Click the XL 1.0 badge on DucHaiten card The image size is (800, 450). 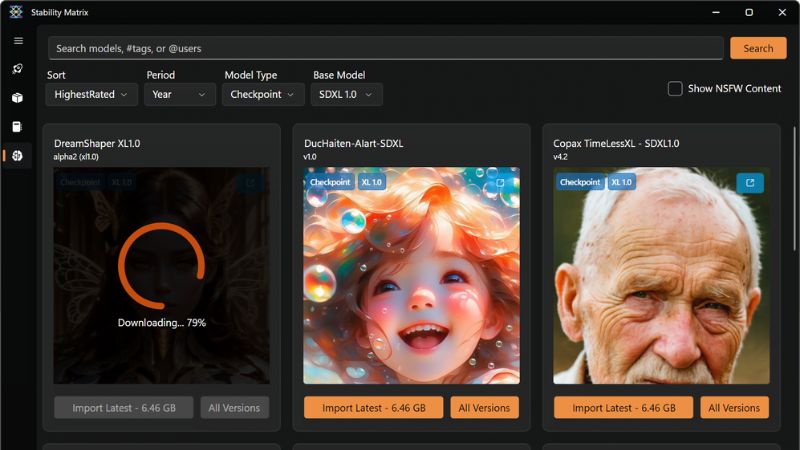pos(372,182)
